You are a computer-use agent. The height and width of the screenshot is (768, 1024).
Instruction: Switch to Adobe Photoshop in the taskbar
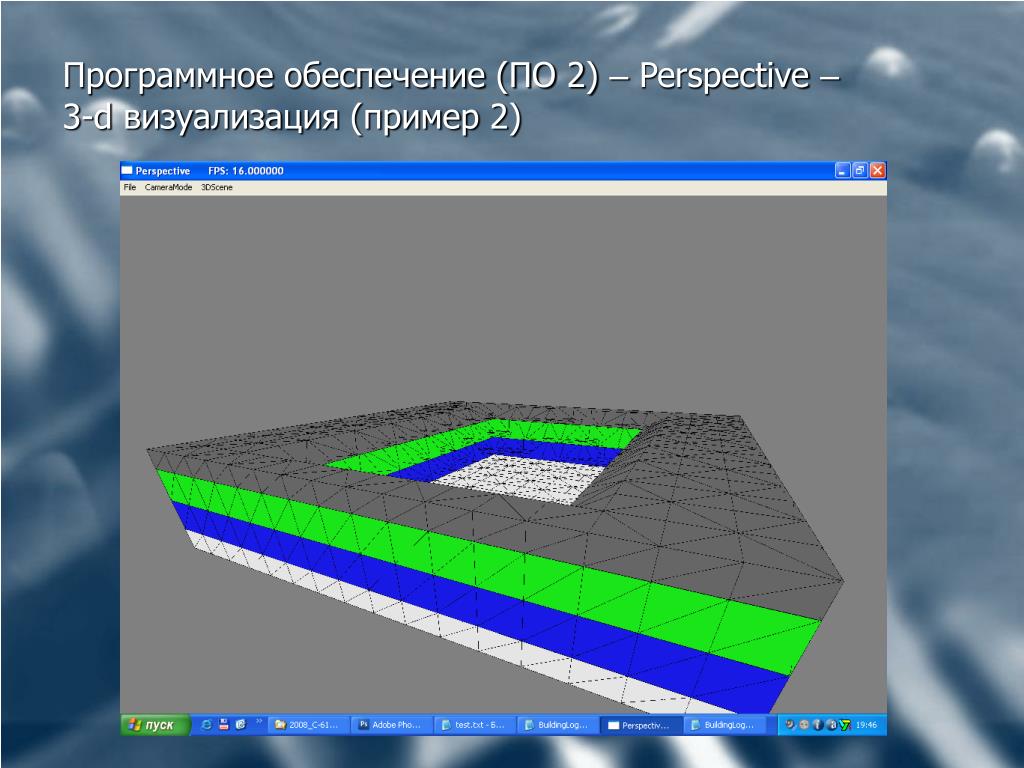(x=392, y=725)
